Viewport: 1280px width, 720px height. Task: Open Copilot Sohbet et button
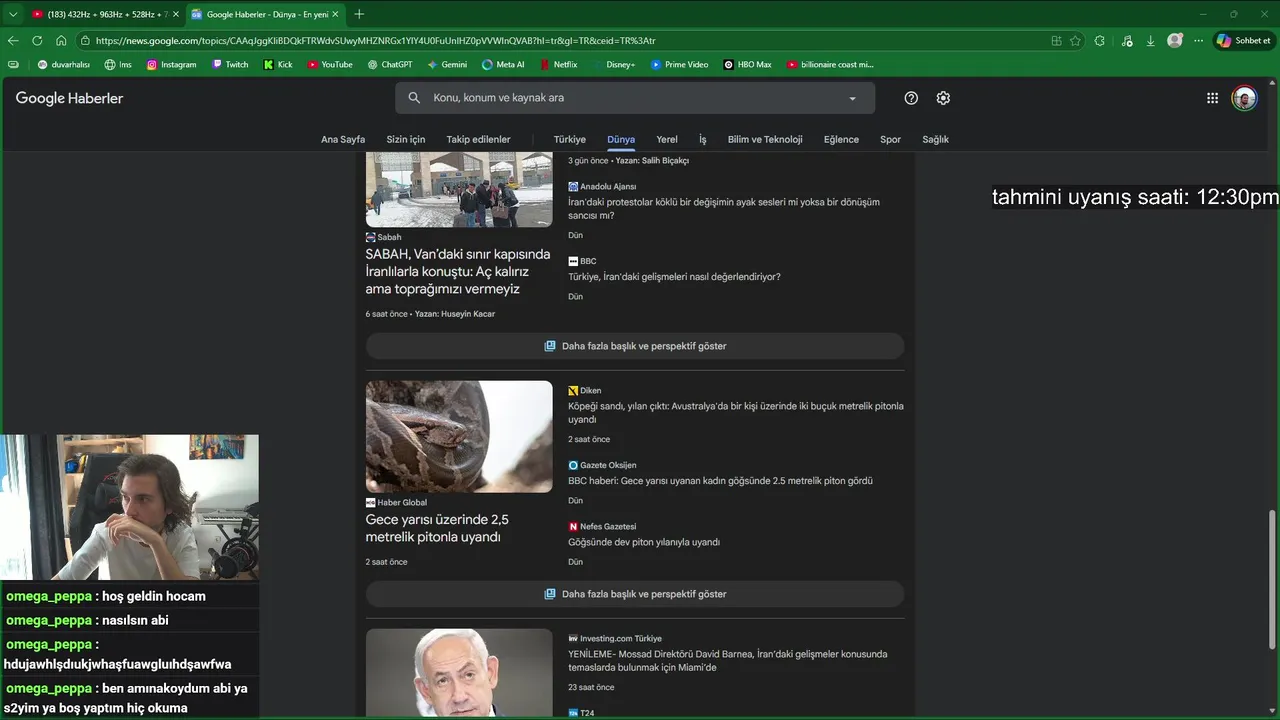(1243, 41)
